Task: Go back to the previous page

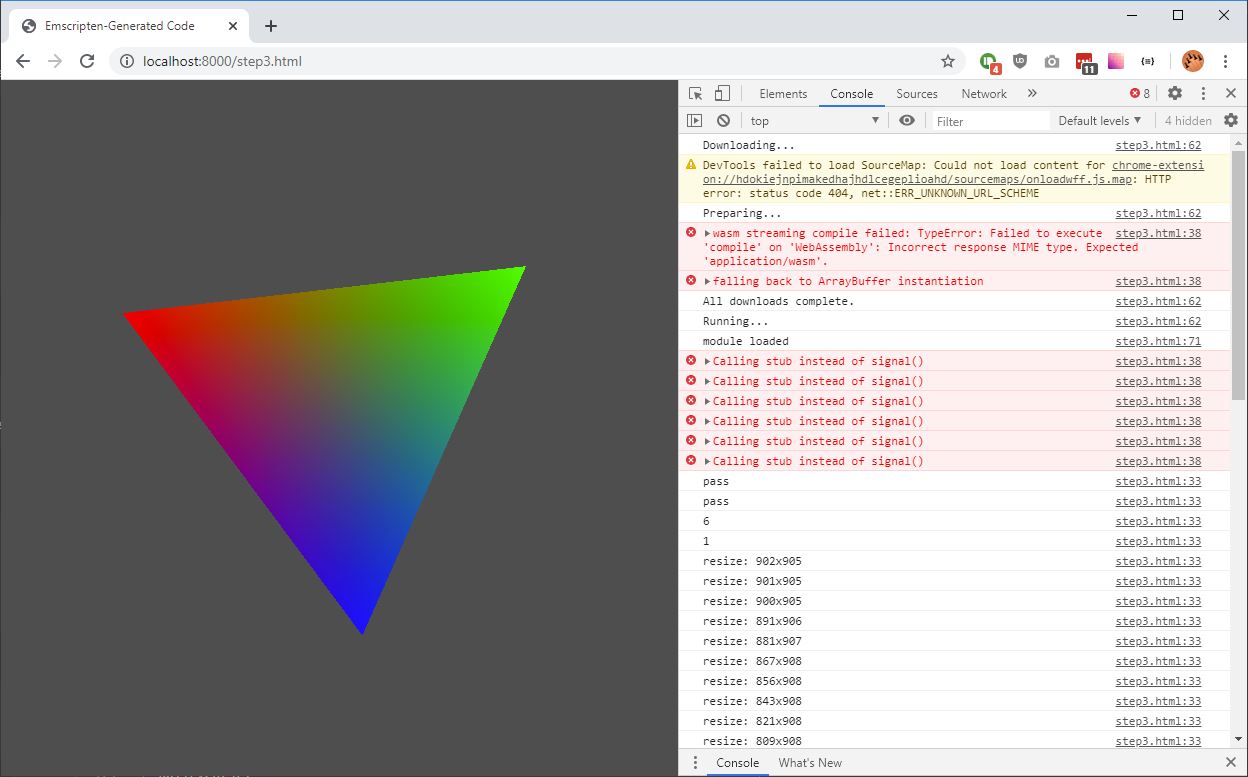Action: pos(23,61)
